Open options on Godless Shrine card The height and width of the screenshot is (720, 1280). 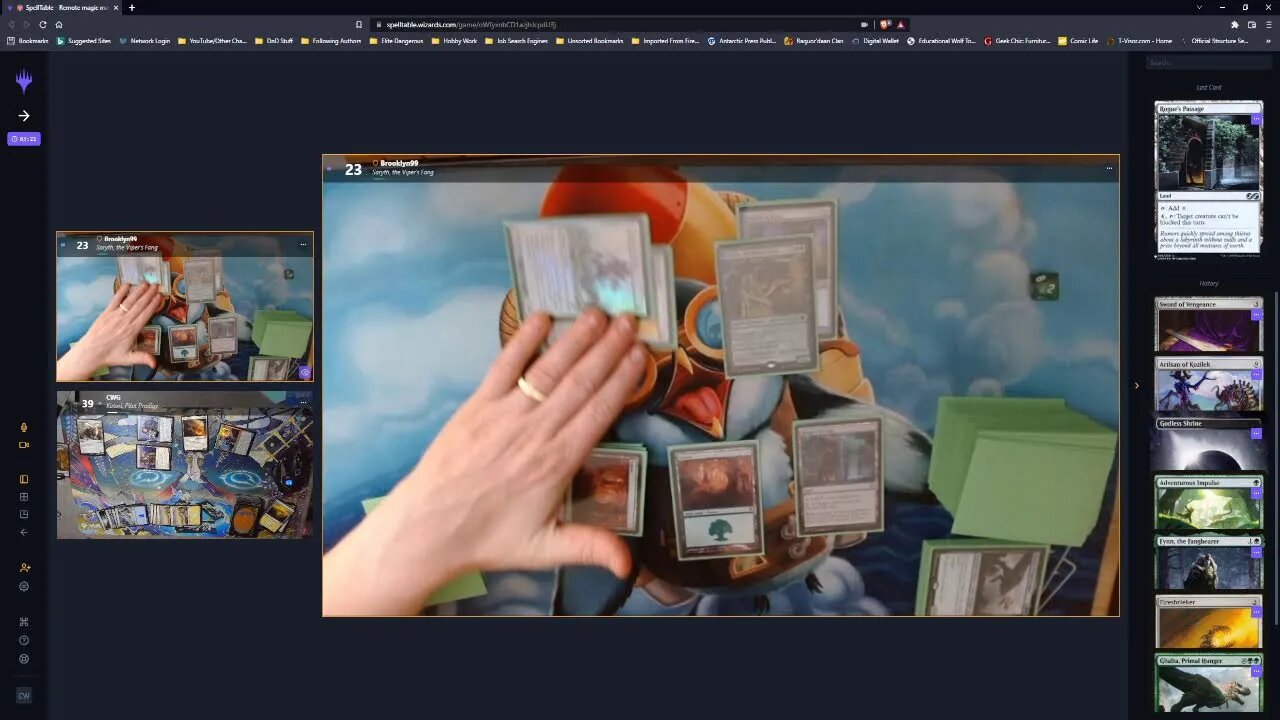tap(1257, 434)
